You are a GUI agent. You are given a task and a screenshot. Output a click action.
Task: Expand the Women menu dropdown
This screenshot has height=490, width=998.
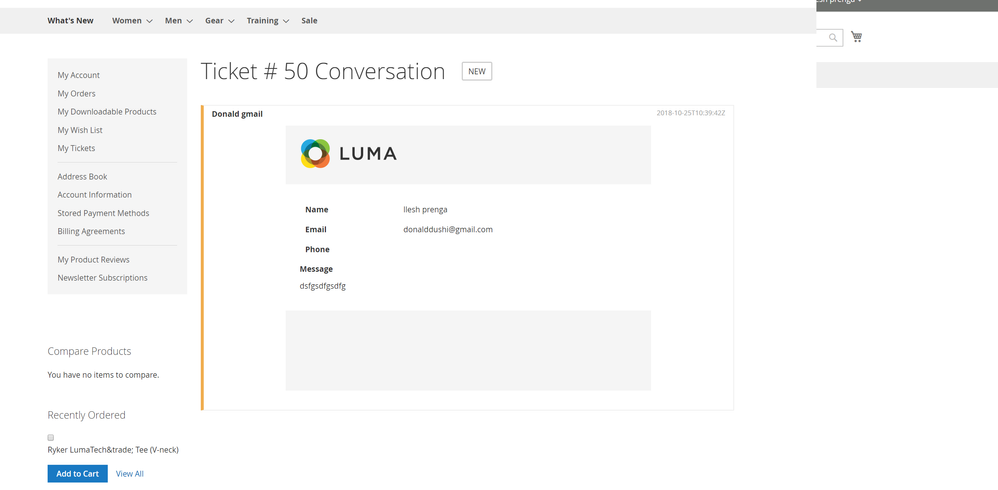(132, 20)
